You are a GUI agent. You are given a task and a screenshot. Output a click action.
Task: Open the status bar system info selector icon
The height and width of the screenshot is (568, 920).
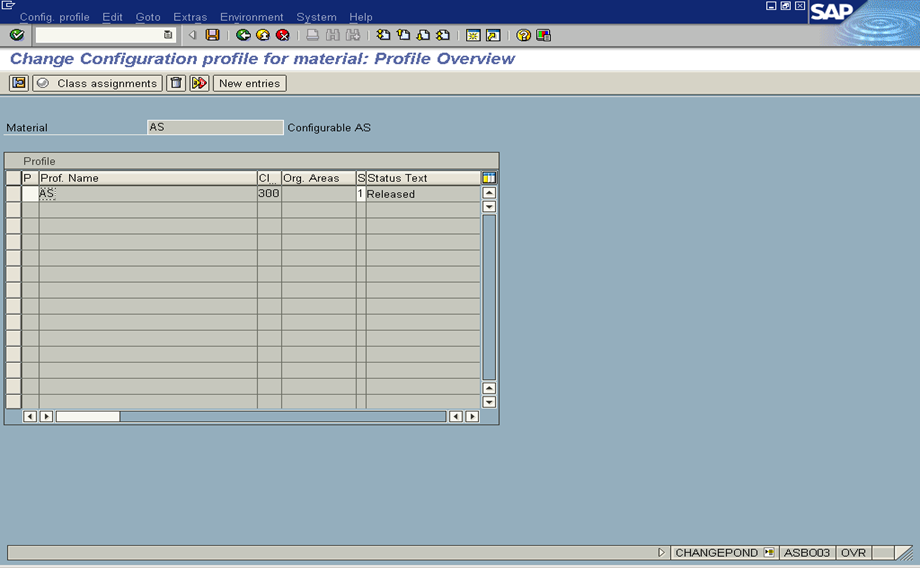(x=769, y=552)
